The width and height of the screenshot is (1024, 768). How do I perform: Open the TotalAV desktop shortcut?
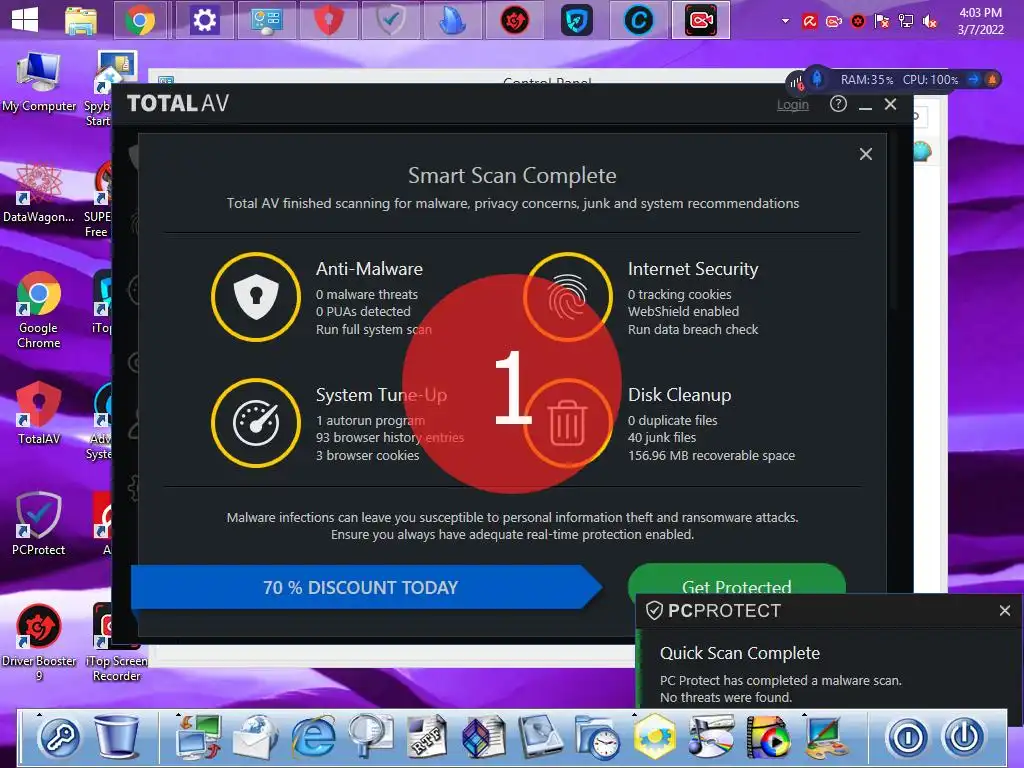tap(39, 413)
